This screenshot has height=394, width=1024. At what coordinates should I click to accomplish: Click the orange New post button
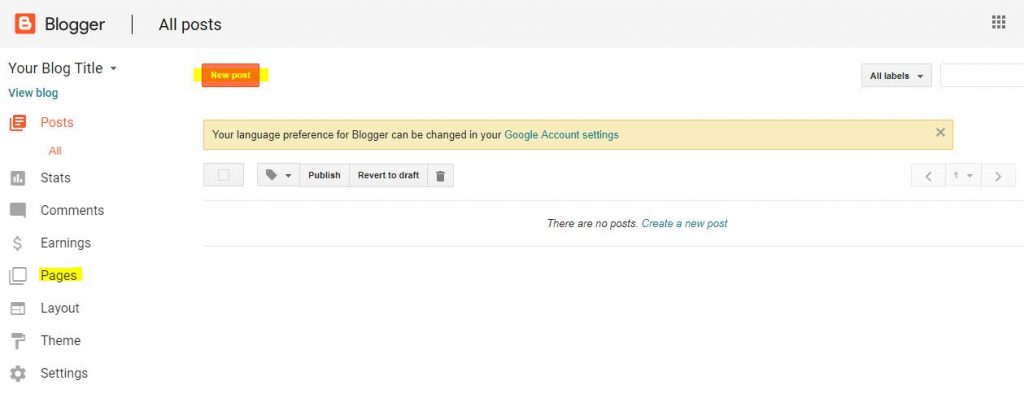click(231, 75)
